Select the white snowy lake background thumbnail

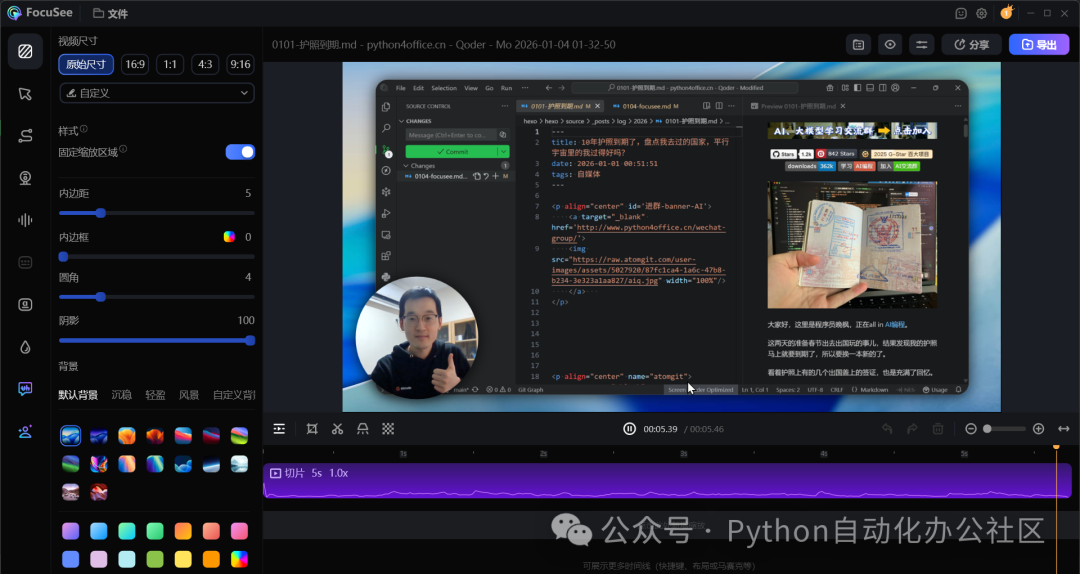click(239, 464)
